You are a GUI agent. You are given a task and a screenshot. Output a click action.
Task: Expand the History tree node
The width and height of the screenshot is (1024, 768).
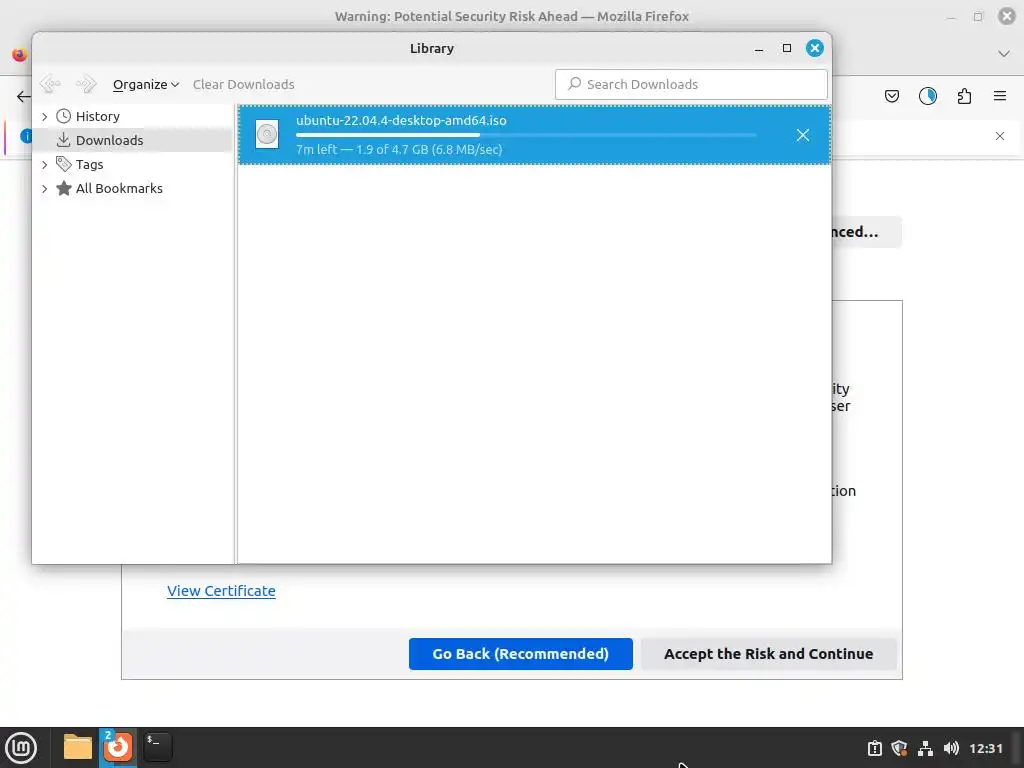[x=44, y=116]
